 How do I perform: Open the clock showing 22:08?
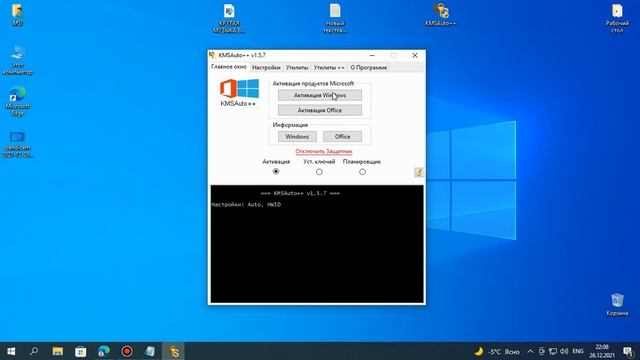point(602,351)
